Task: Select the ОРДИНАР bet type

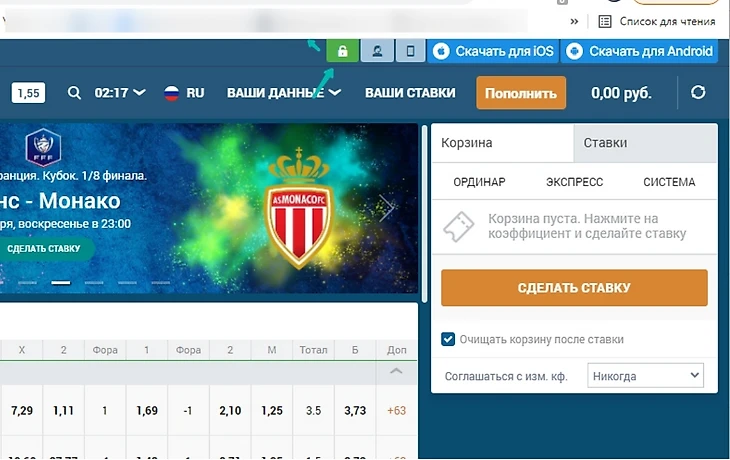Action: [x=480, y=182]
